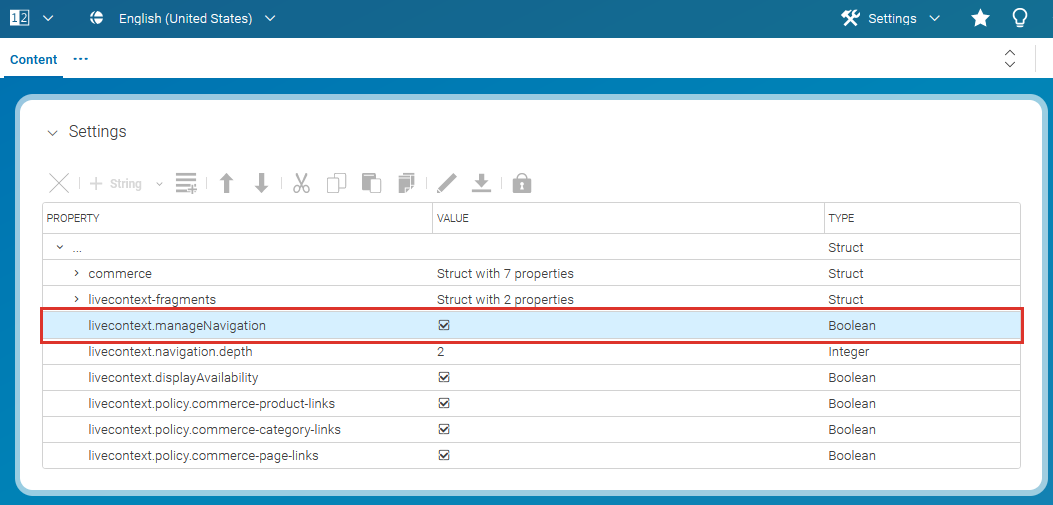Open the Settings dropdown in the header

tap(934, 19)
